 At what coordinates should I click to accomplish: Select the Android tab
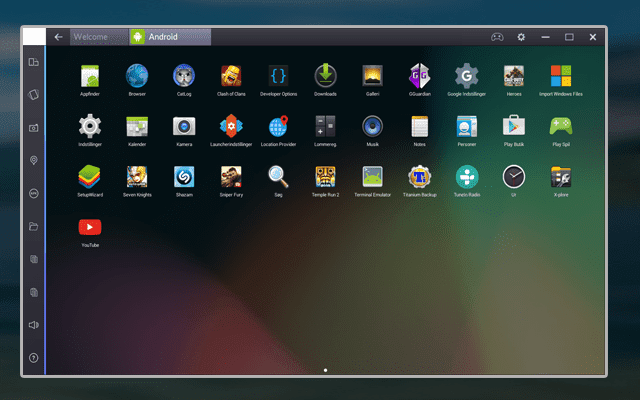170,37
